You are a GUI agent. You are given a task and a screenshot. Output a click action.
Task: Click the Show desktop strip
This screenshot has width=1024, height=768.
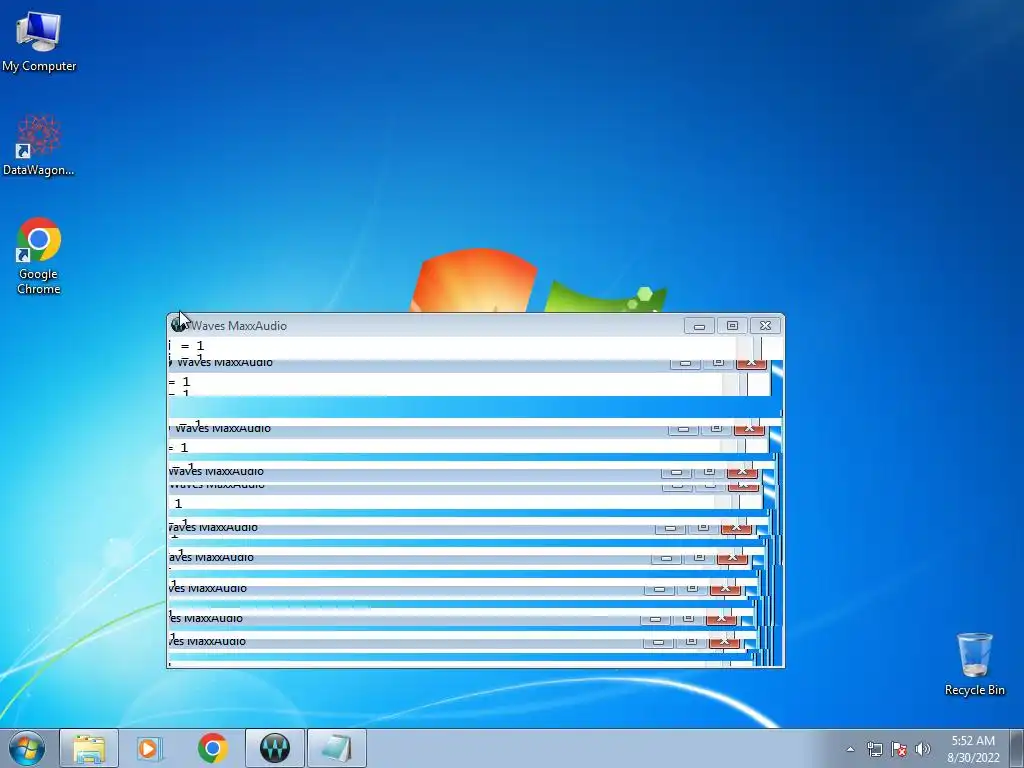pyautogui.click(x=1017, y=748)
